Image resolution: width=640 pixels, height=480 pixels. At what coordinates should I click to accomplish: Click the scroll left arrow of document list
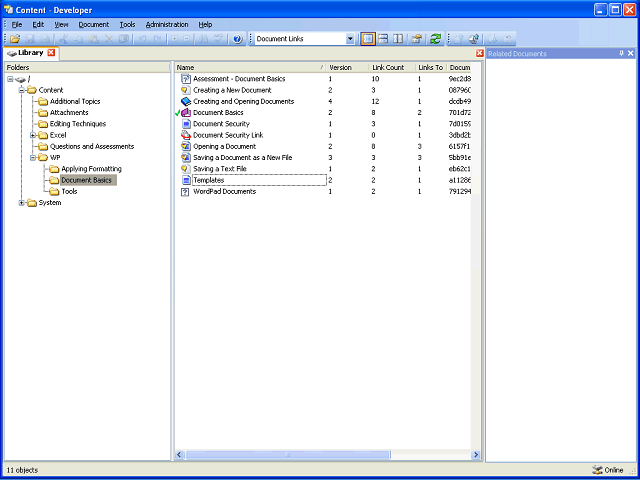[x=180, y=455]
